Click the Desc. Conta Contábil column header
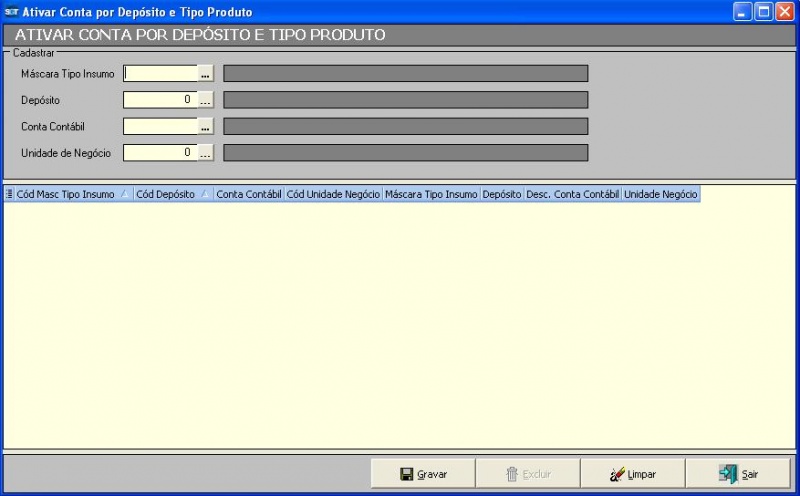800x496 pixels. click(573, 195)
